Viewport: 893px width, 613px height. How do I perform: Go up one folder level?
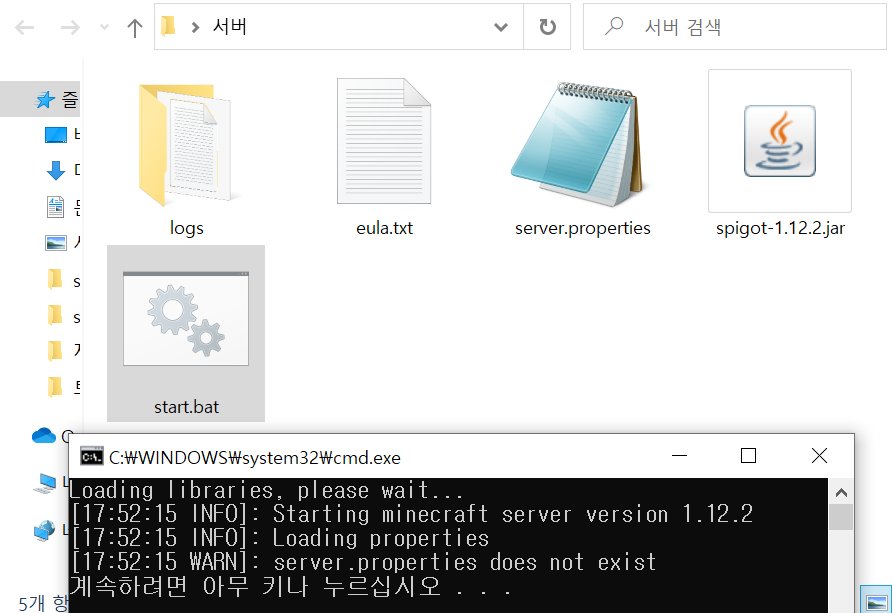coord(135,27)
